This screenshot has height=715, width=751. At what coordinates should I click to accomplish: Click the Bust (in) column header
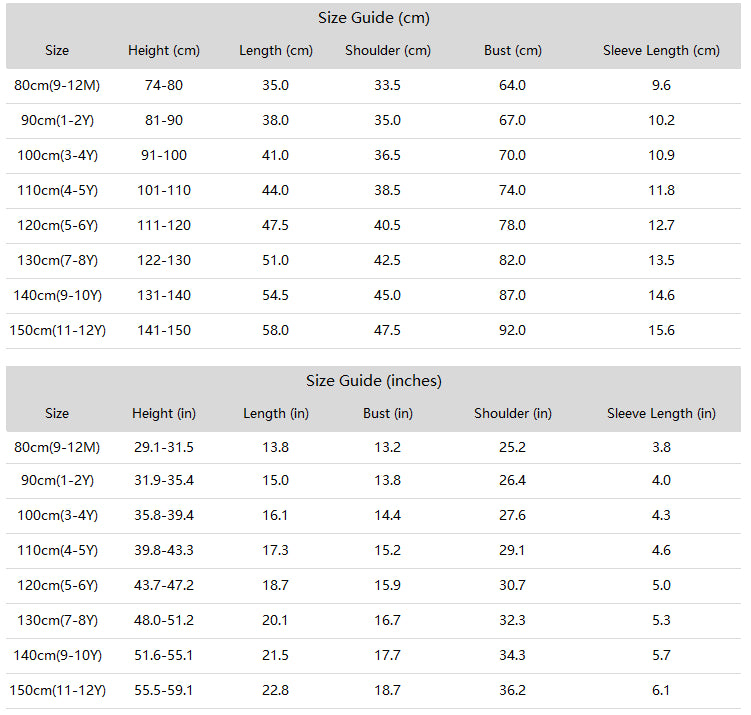pos(388,414)
